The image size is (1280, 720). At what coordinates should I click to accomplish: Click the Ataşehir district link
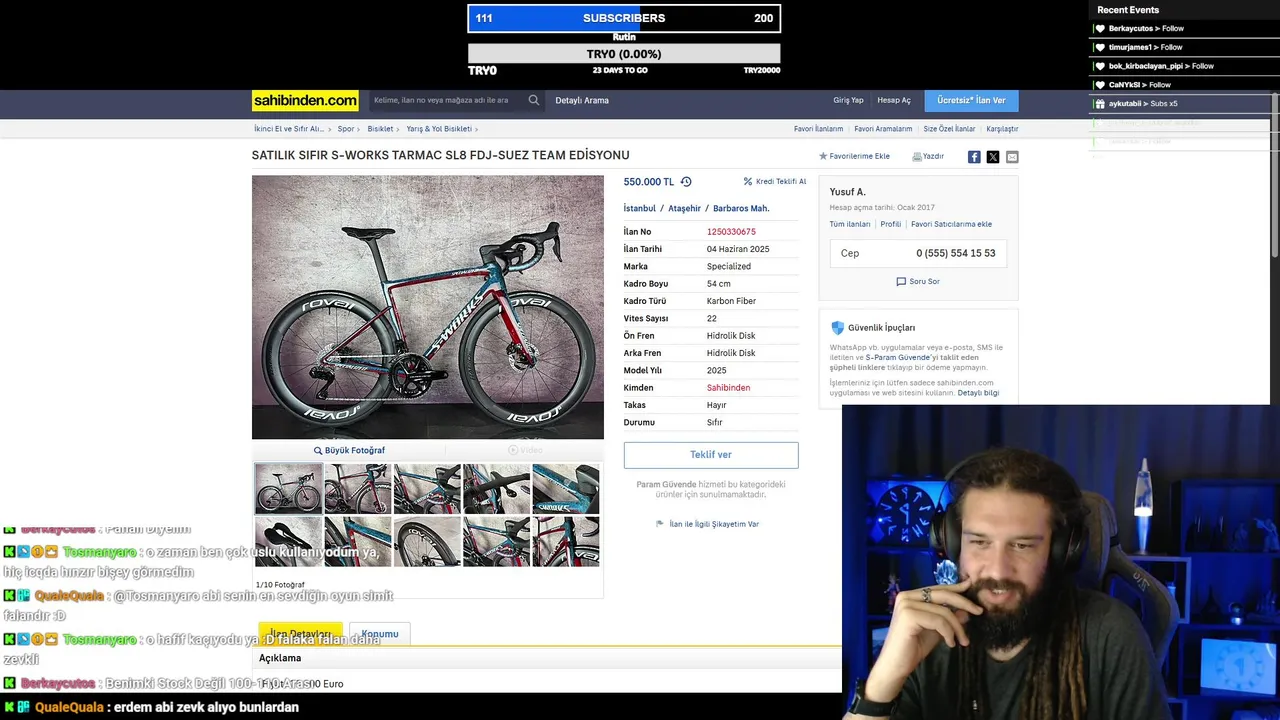(x=684, y=208)
